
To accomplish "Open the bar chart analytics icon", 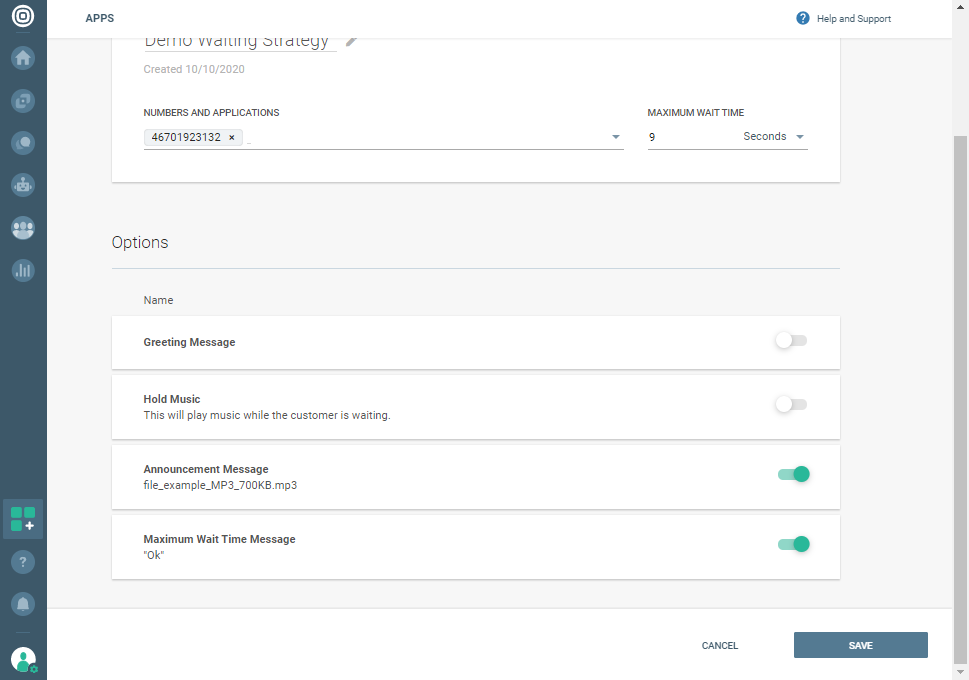I will click(23, 270).
